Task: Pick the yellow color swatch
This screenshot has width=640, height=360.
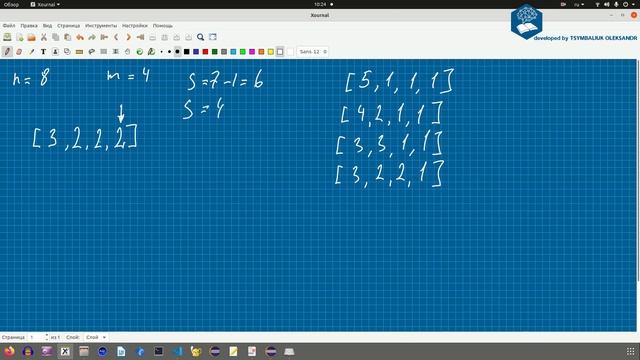Action: tap(271, 52)
